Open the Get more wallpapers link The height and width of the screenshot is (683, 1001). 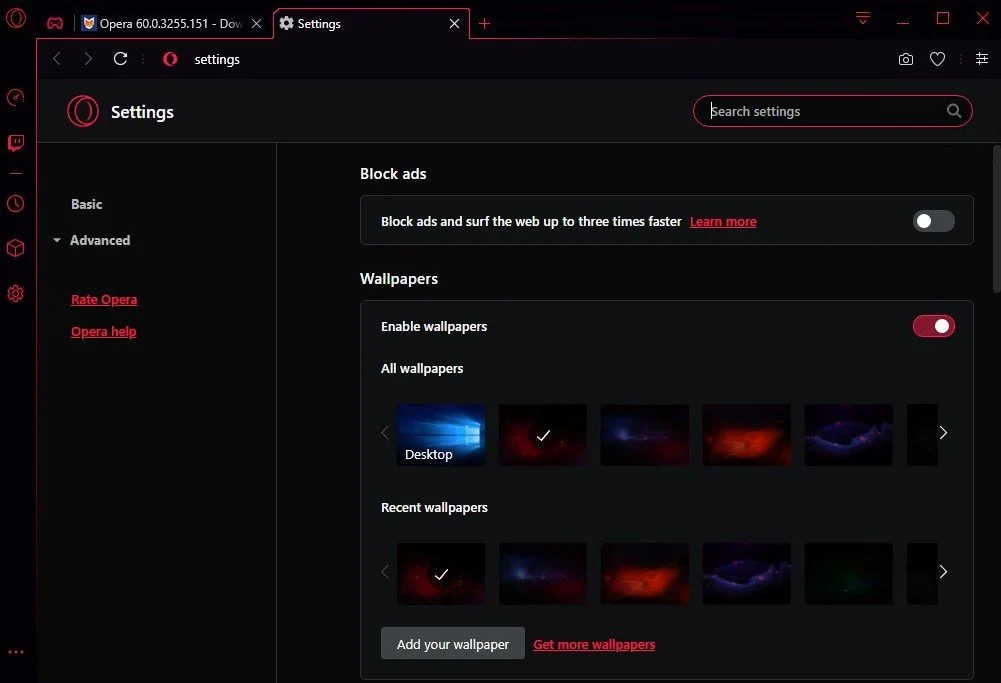[x=594, y=645]
